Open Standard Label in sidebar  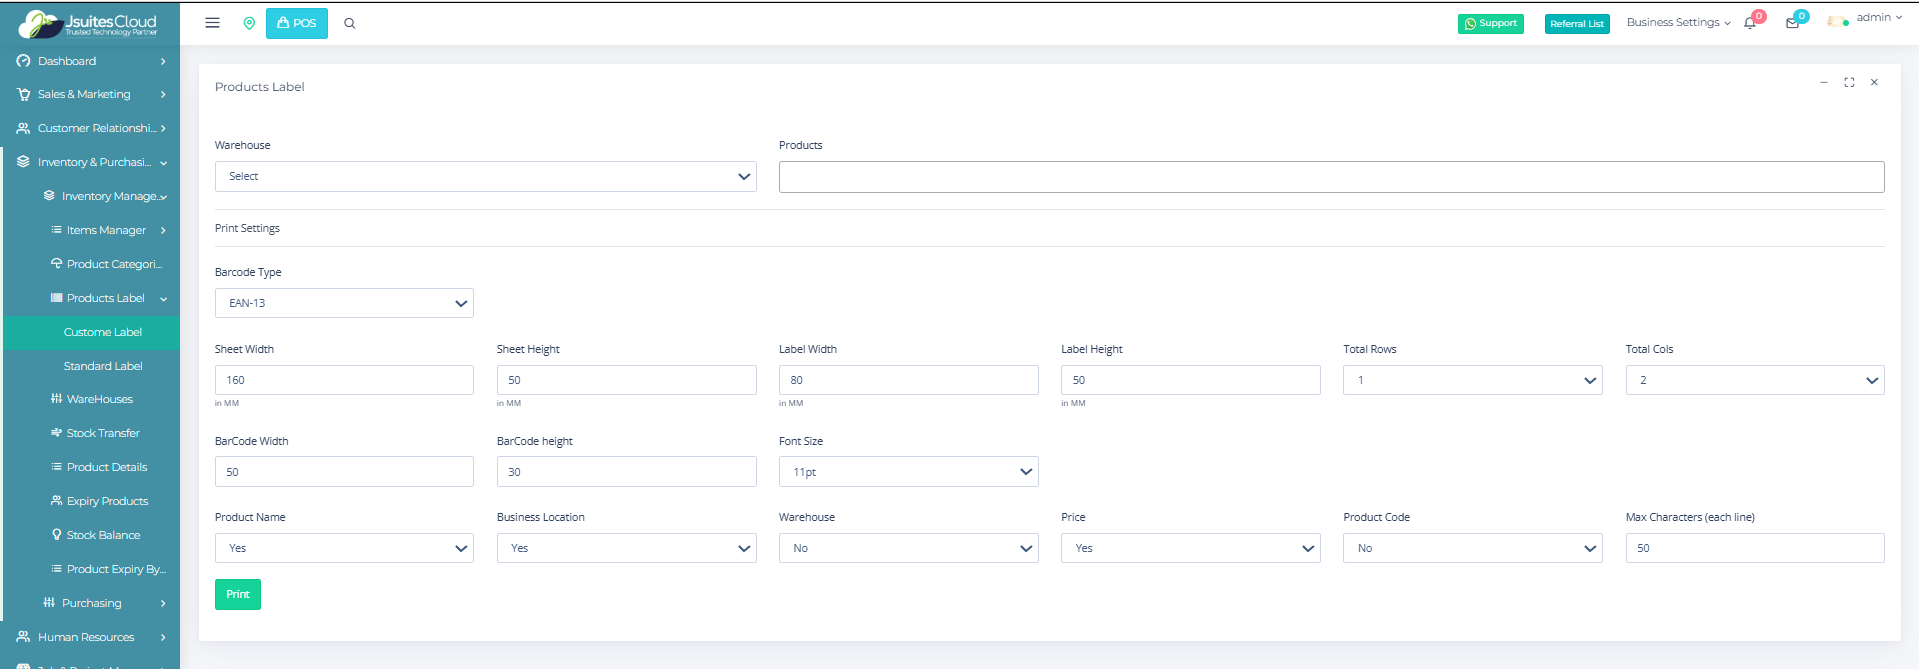pos(103,366)
